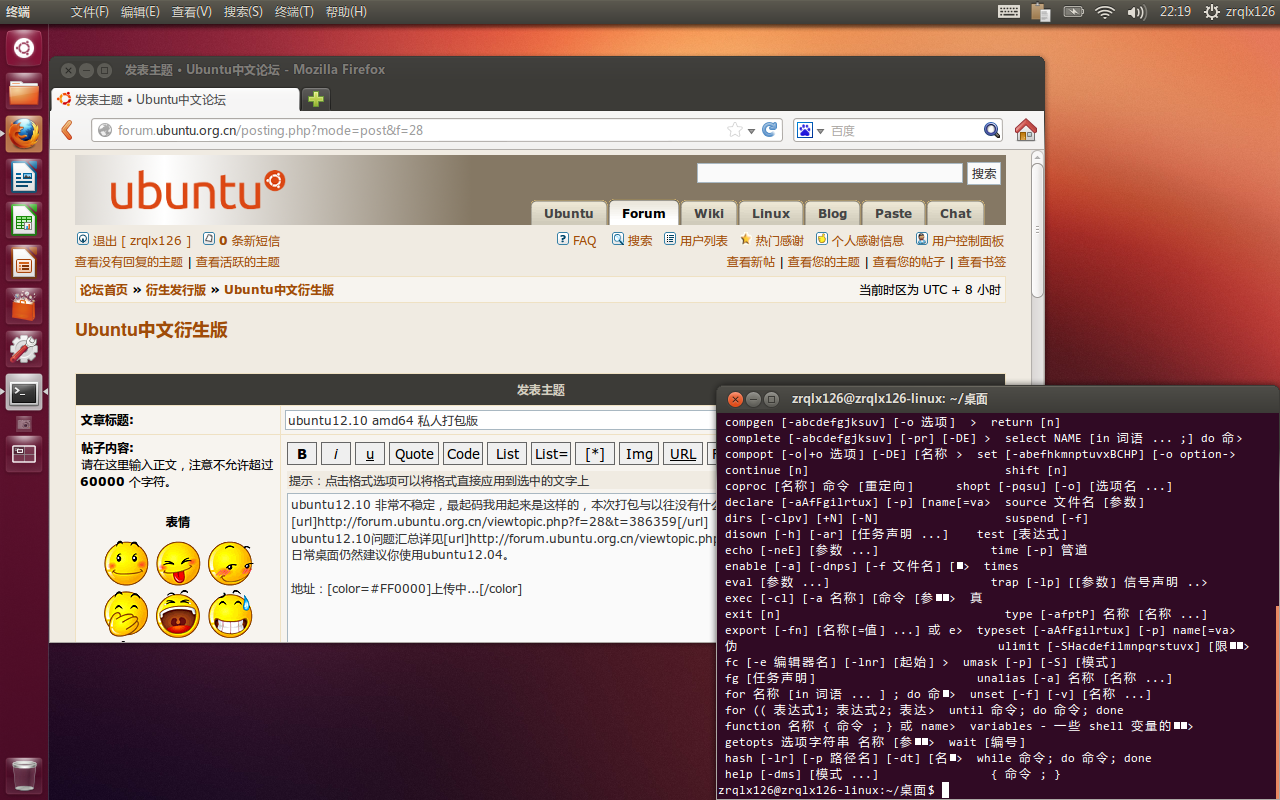Switch to the Wiki site tab
1280x800 pixels.
(709, 213)
